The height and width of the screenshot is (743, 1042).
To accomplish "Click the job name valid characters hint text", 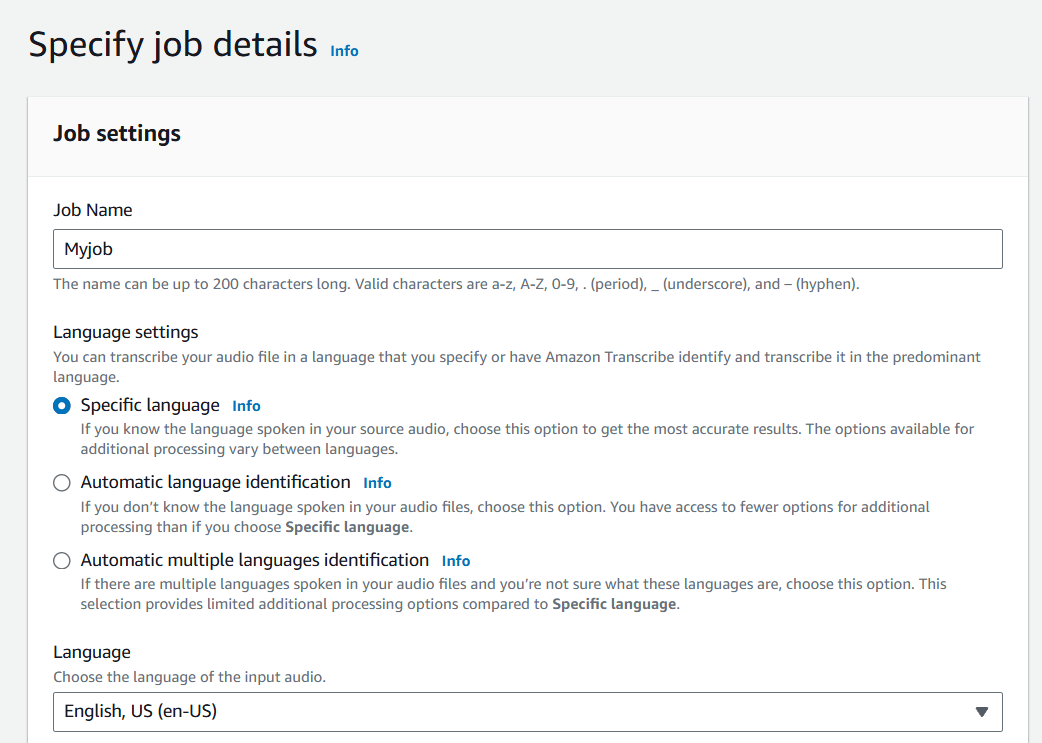I will click(x=456, y=284).
